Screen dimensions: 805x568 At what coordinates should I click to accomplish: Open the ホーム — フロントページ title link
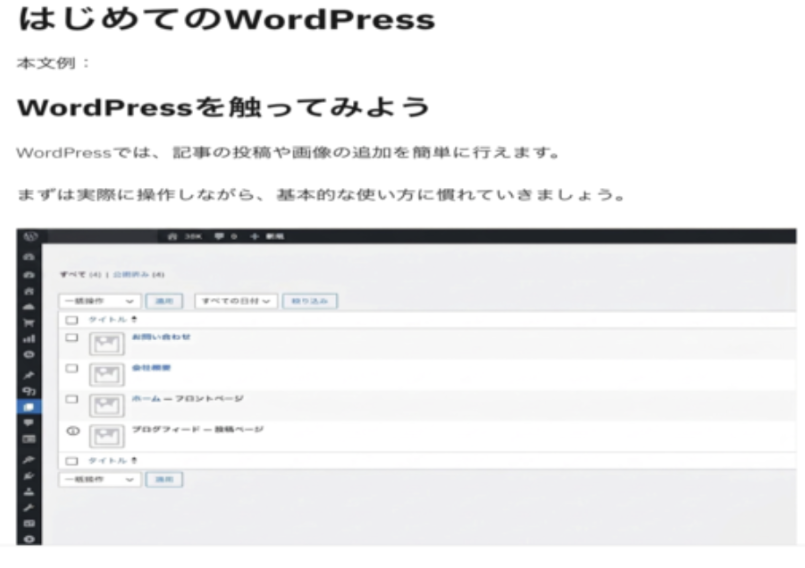coord(188,399)
